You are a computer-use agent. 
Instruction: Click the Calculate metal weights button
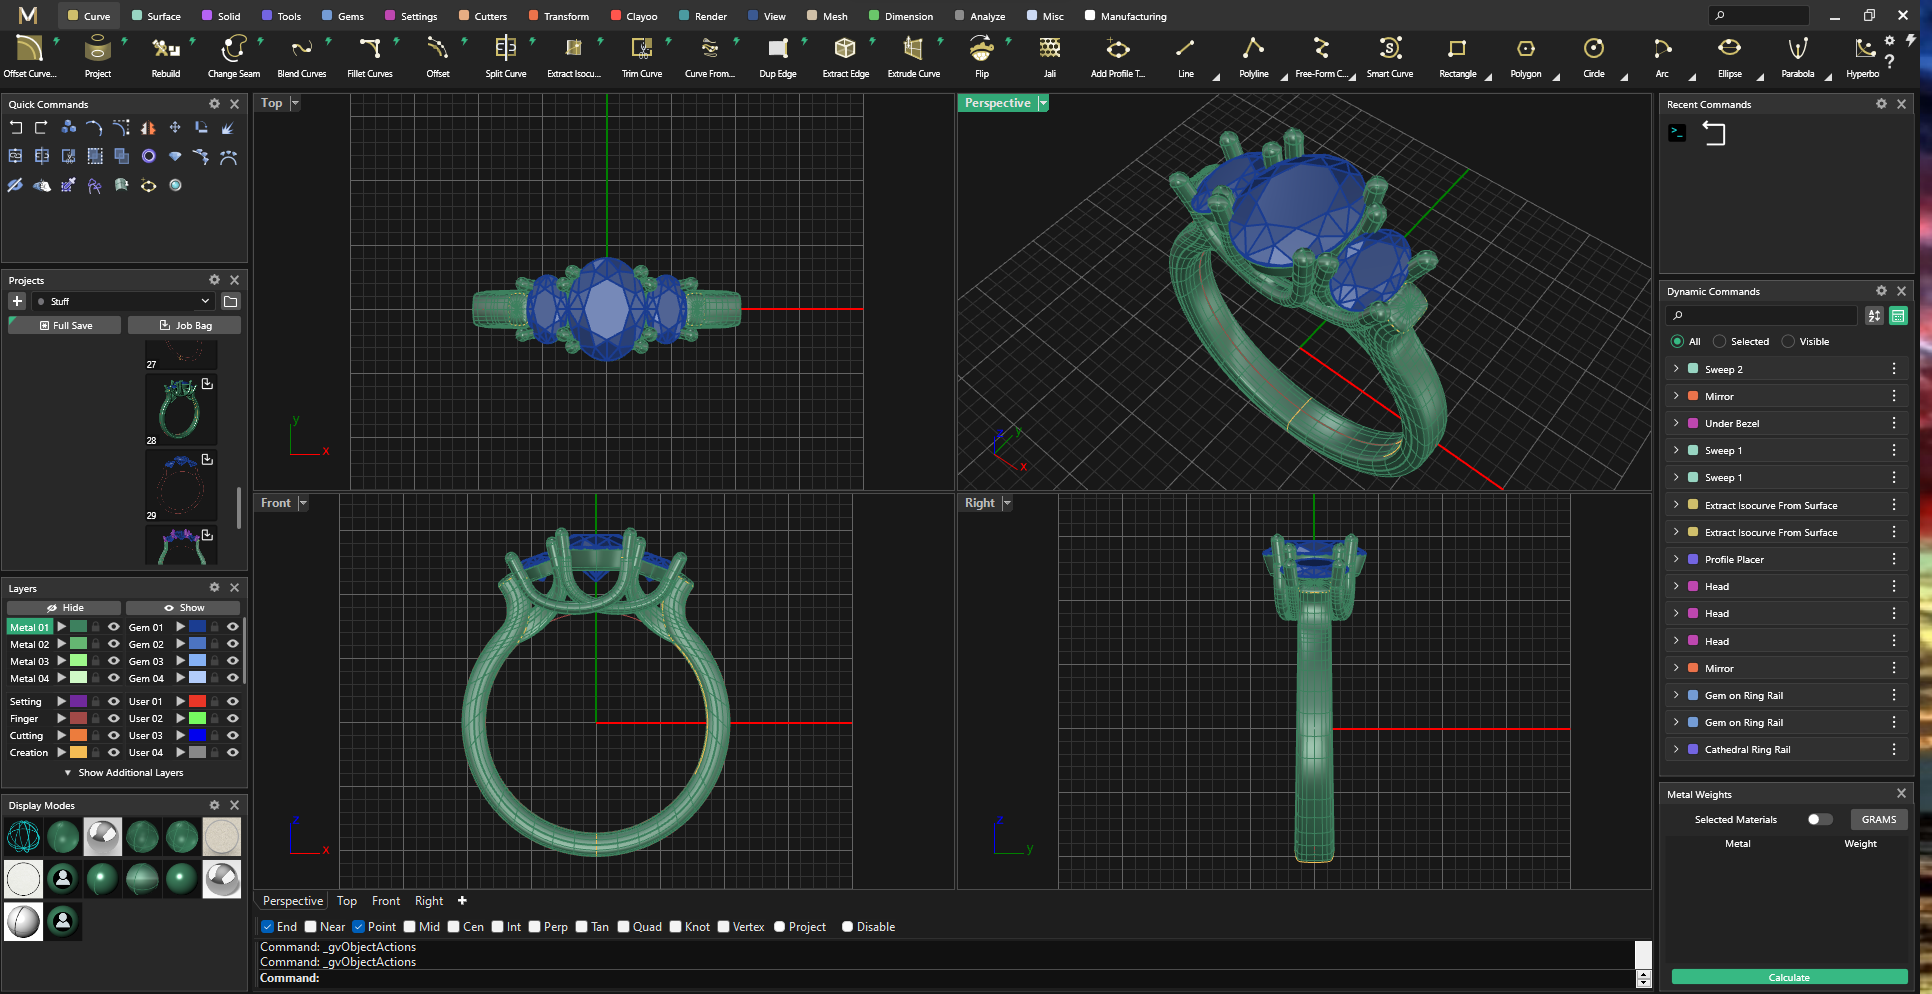tap(1789, 978)
